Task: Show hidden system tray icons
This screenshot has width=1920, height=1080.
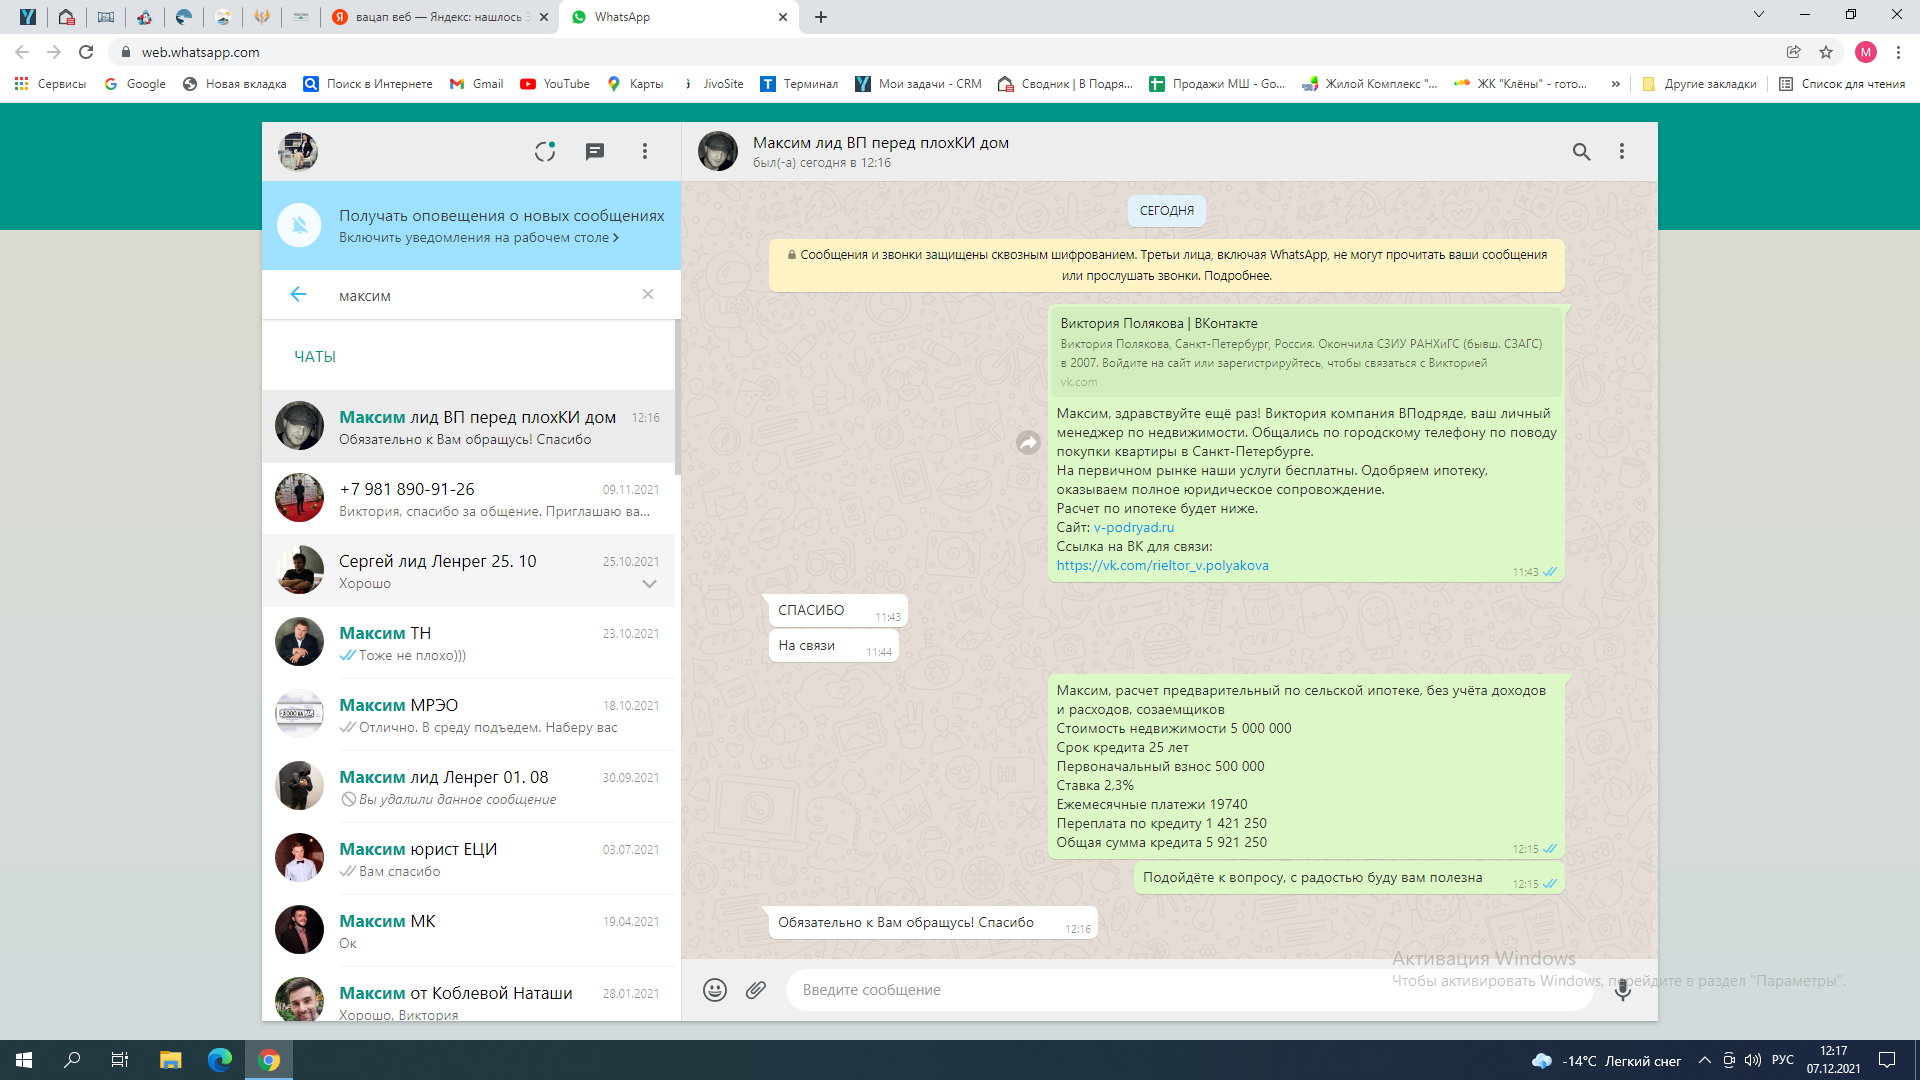Action: (1704, 1060)
